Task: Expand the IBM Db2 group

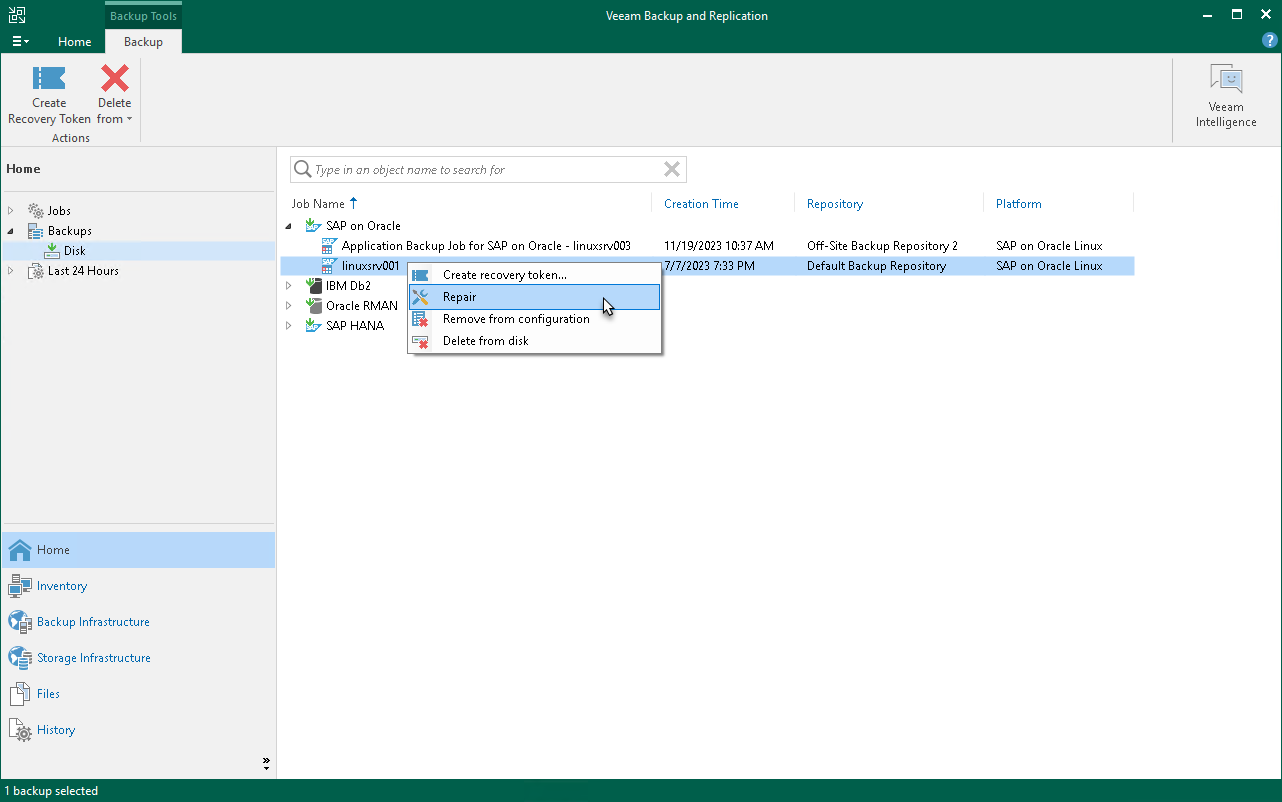Action: tap(289, 286)
